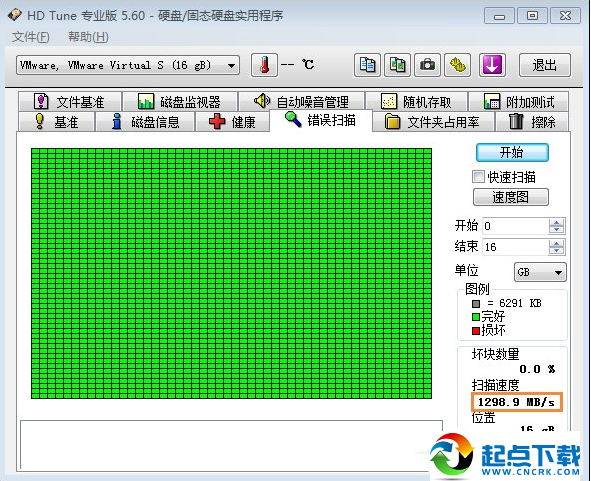Switch to the 磁盘监视器 tab
The image size is (591, 481).
pos(180,101)
